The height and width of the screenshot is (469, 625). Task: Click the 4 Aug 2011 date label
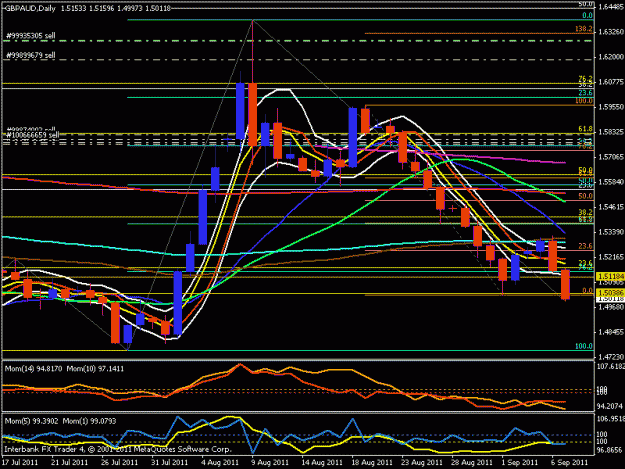(x=220, y=462)
